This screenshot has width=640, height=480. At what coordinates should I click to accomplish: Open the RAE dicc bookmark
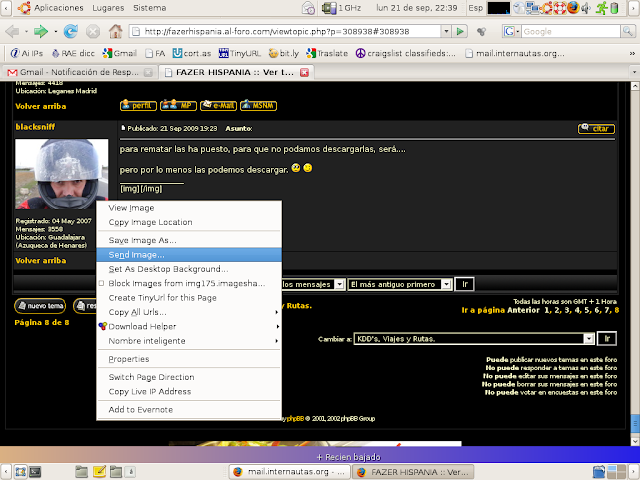pos(73,53)
